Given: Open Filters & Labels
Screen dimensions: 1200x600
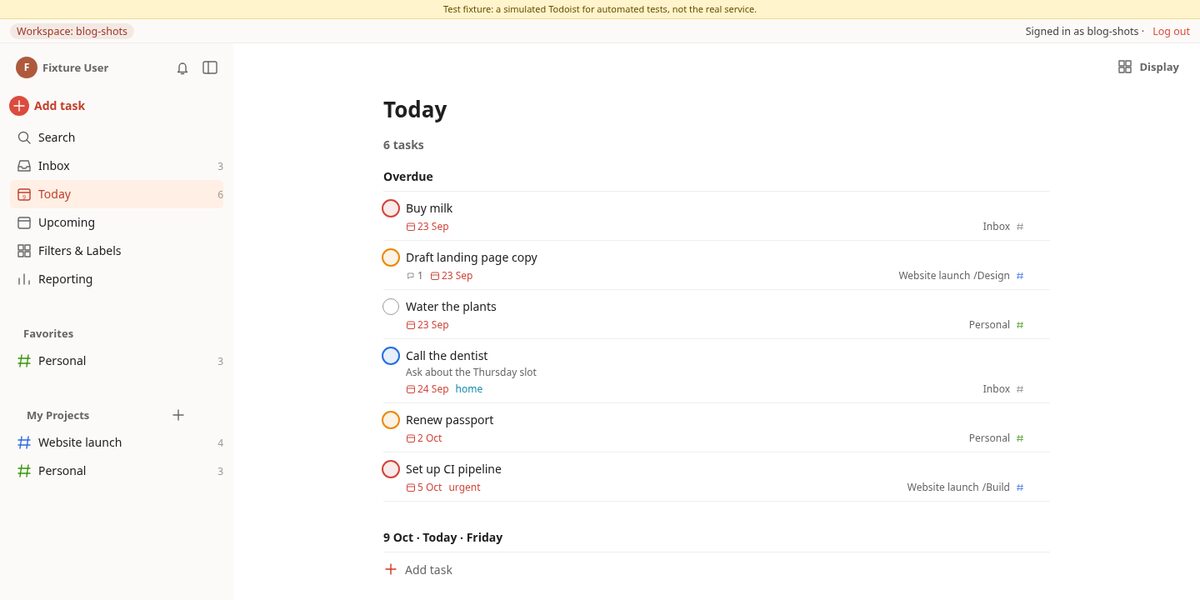Looking at the screenshot, I should tap(117, 251).
